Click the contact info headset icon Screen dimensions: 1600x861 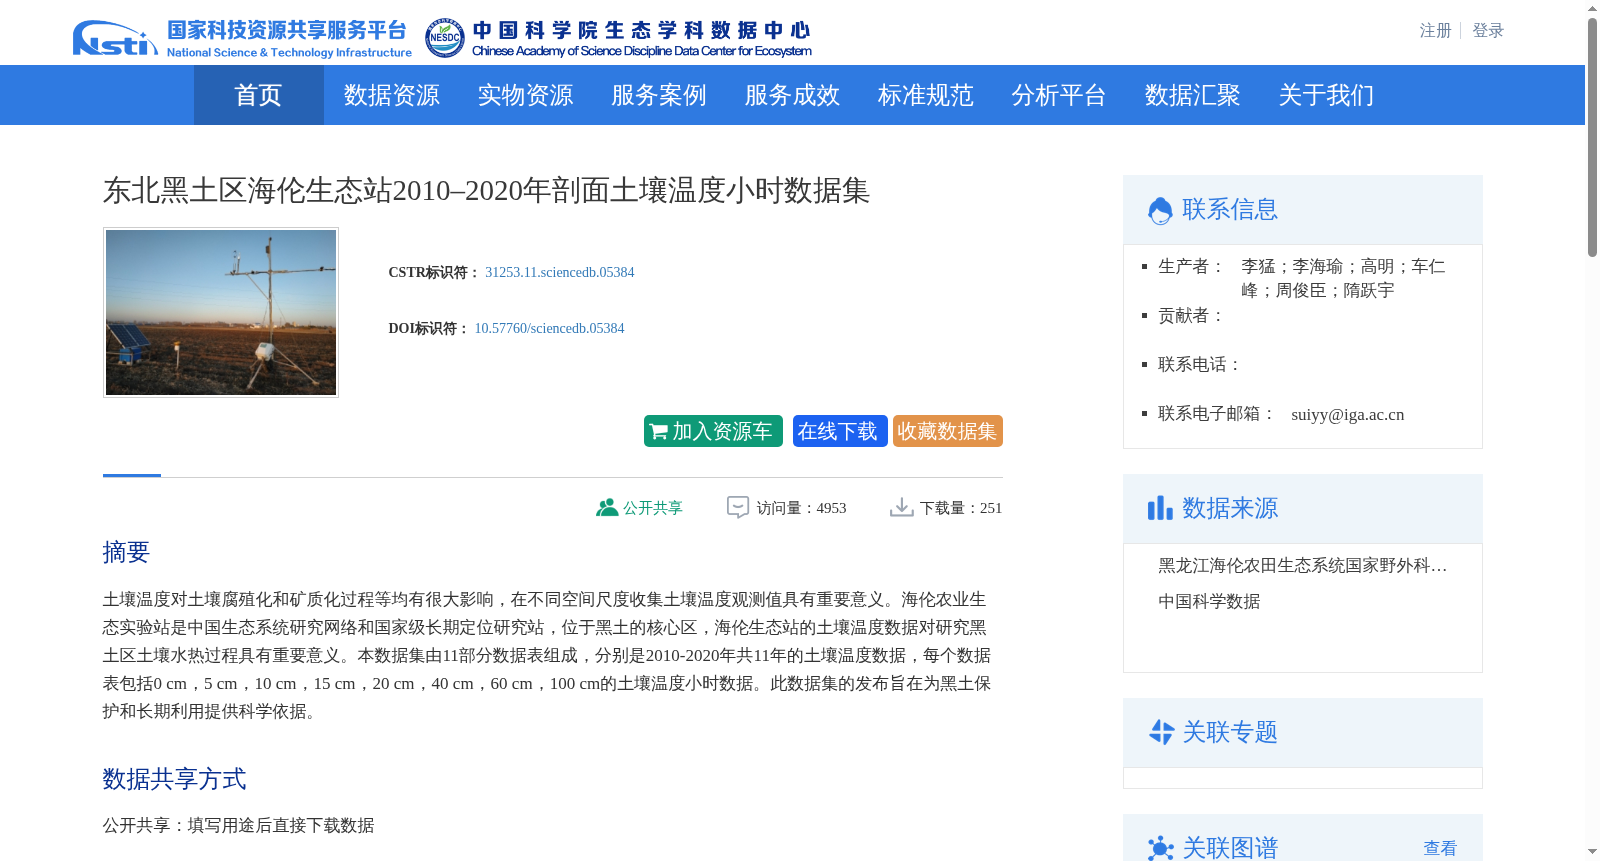(x=1160, y=210)
